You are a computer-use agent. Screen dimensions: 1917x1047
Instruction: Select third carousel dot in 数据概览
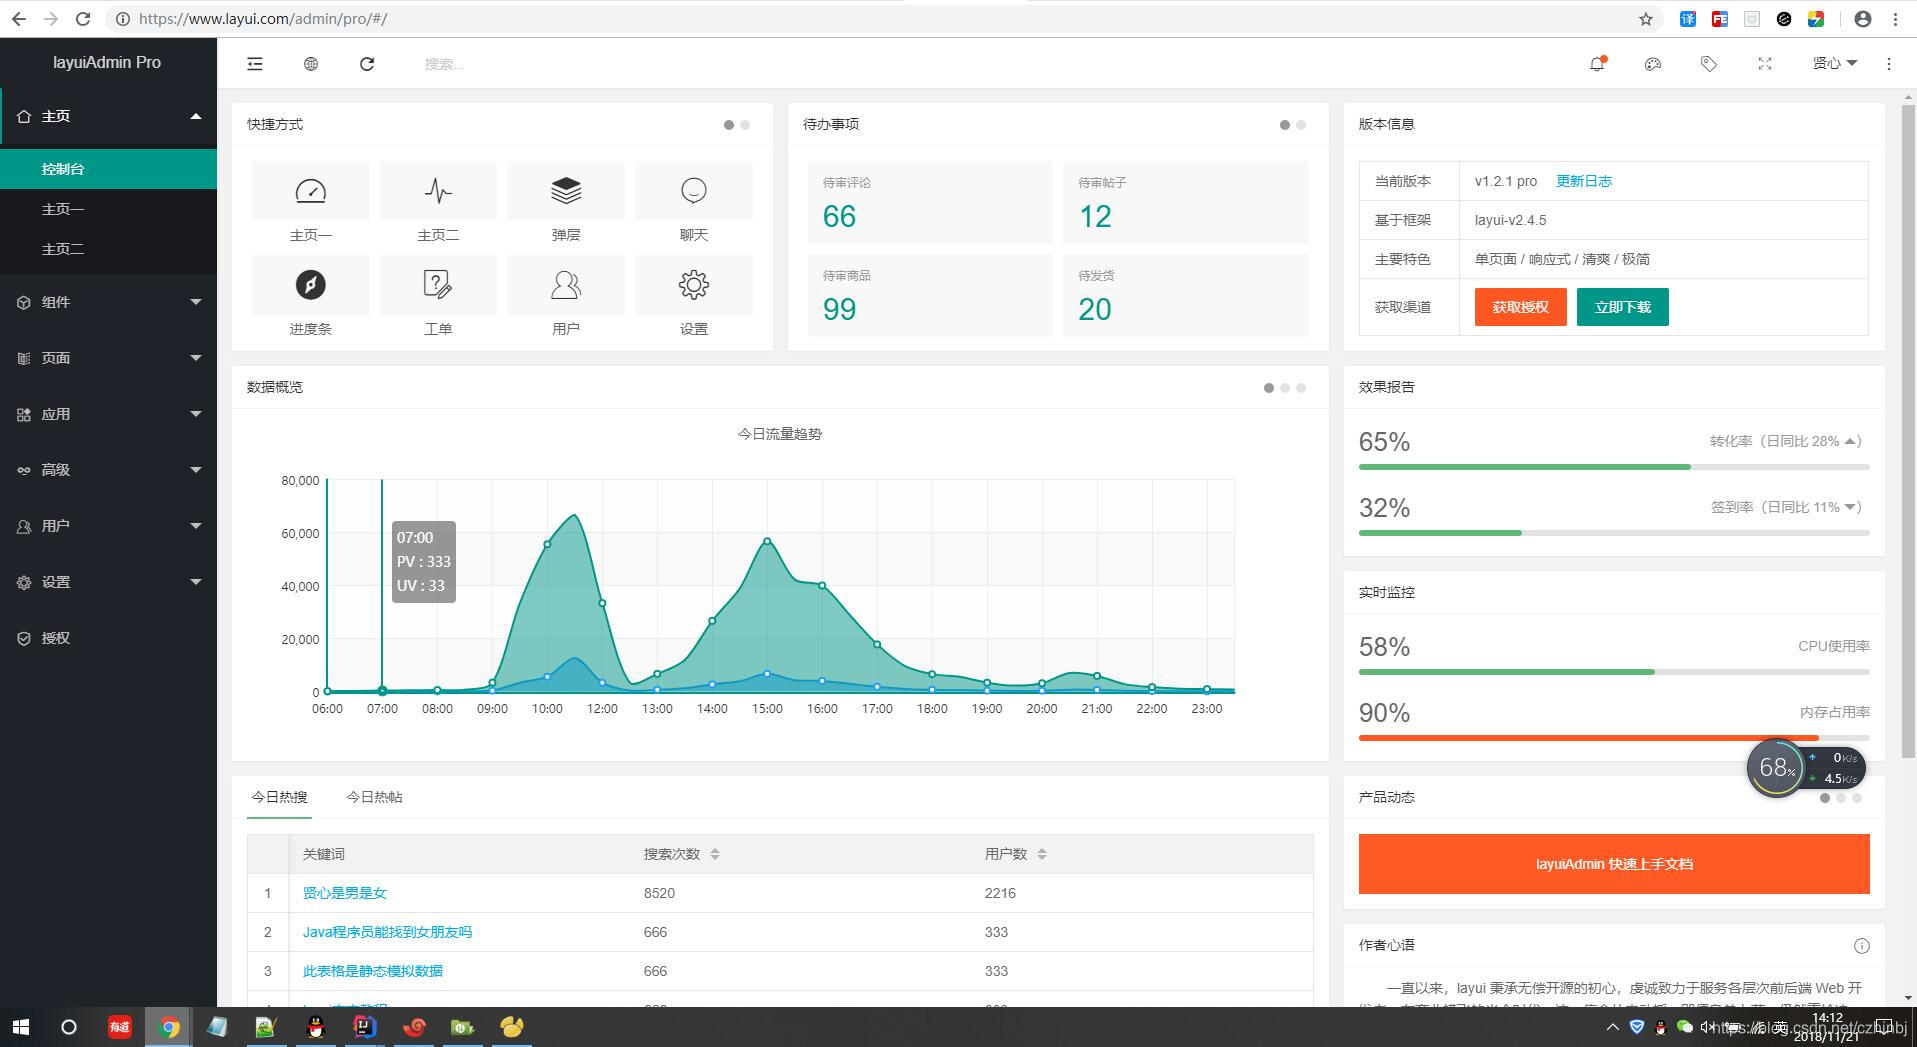coord(1301,388)
